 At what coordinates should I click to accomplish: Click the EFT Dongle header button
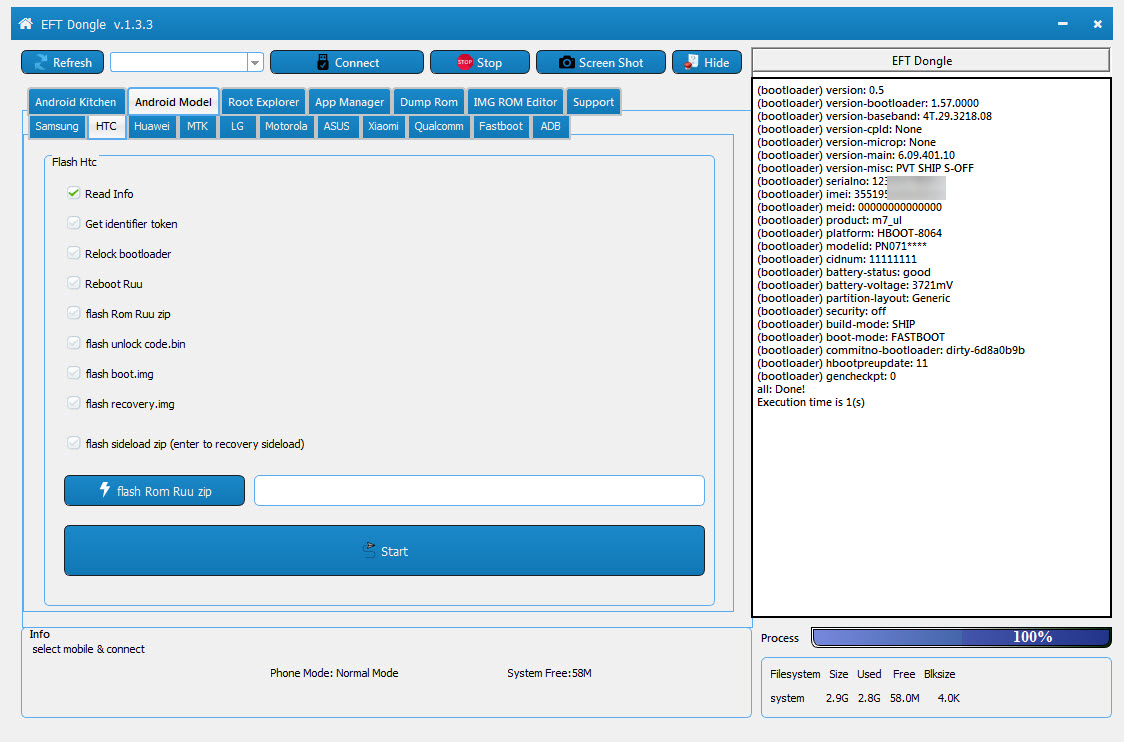click(x=930, y=60)
